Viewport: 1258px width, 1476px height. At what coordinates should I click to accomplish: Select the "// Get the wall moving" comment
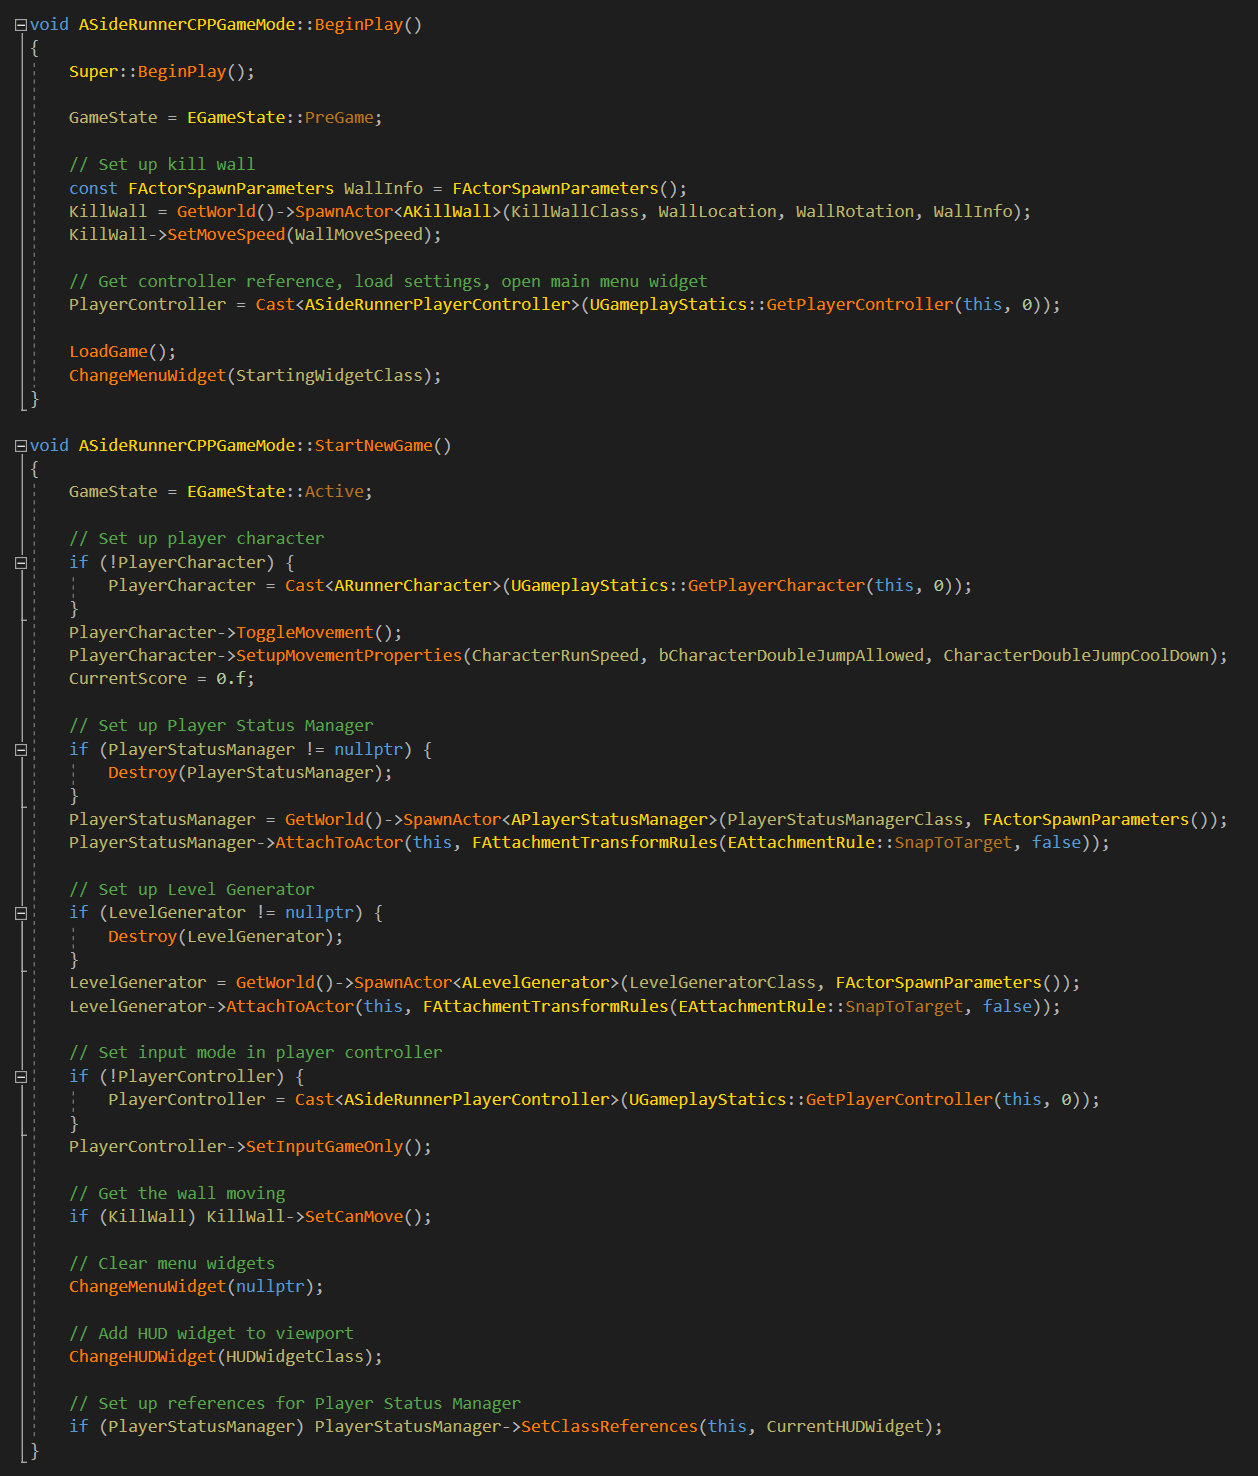point(177,1194)
